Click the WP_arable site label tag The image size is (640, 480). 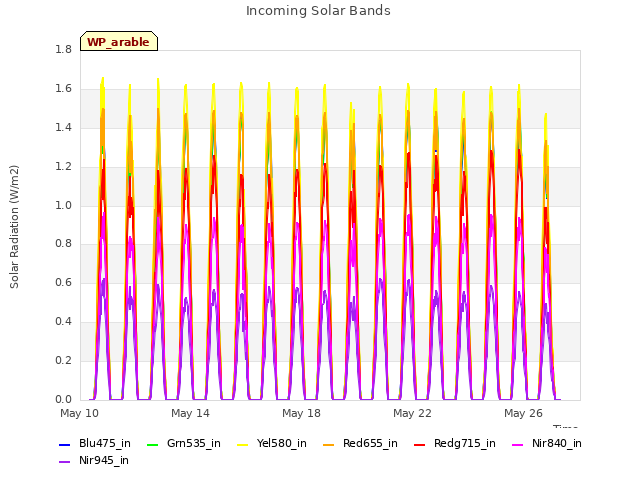pos(119,41)
